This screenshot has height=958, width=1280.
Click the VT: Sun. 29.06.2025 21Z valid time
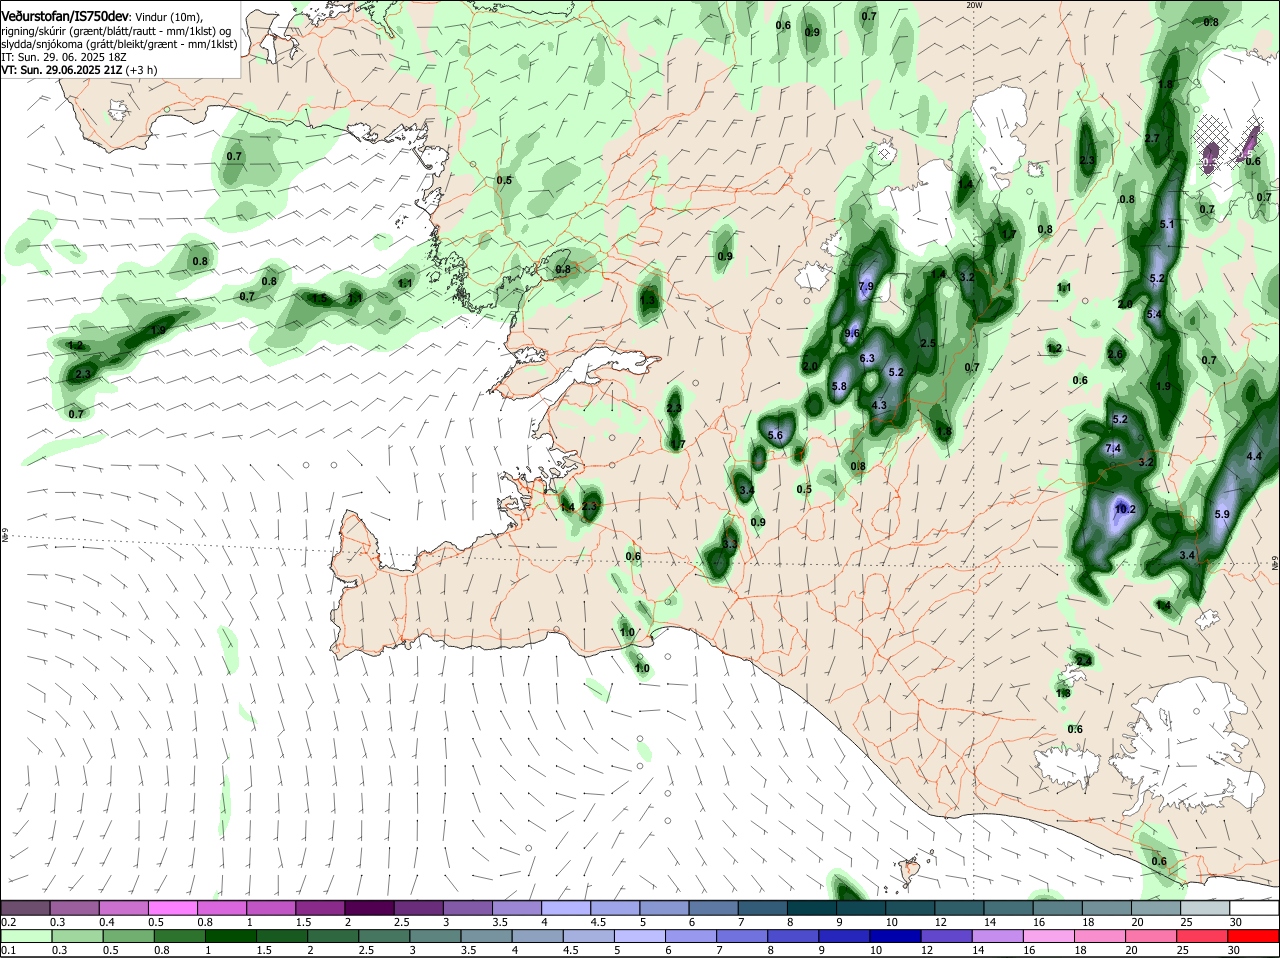point(62,70)
